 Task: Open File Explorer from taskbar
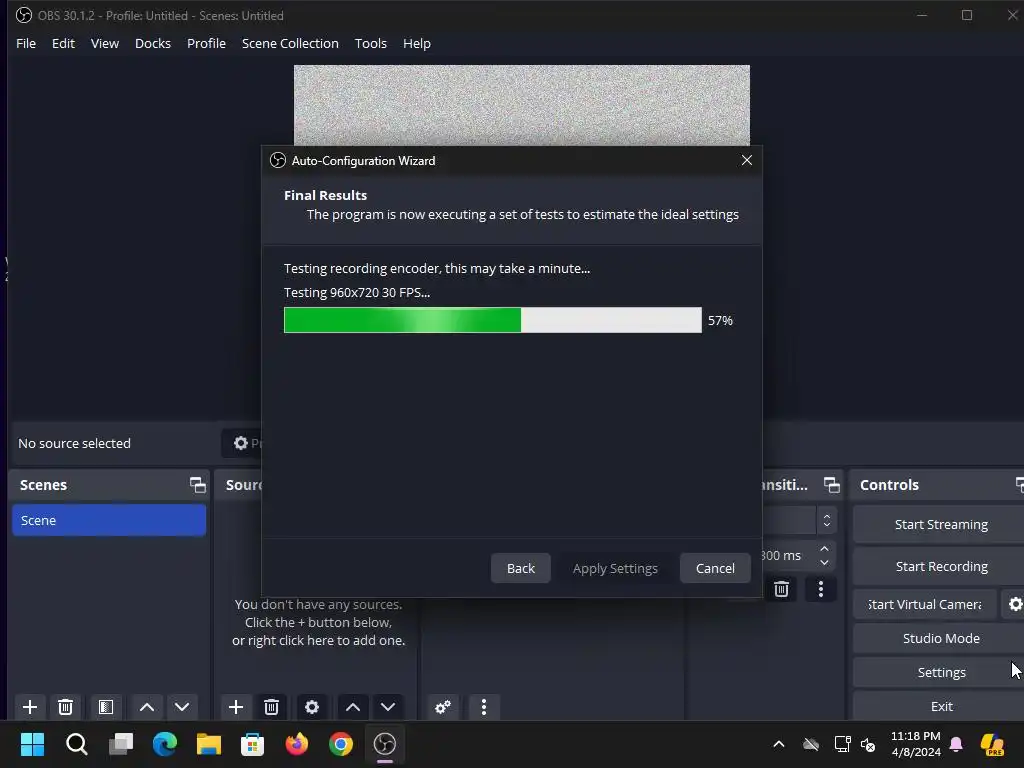click(x=209, y=744)
